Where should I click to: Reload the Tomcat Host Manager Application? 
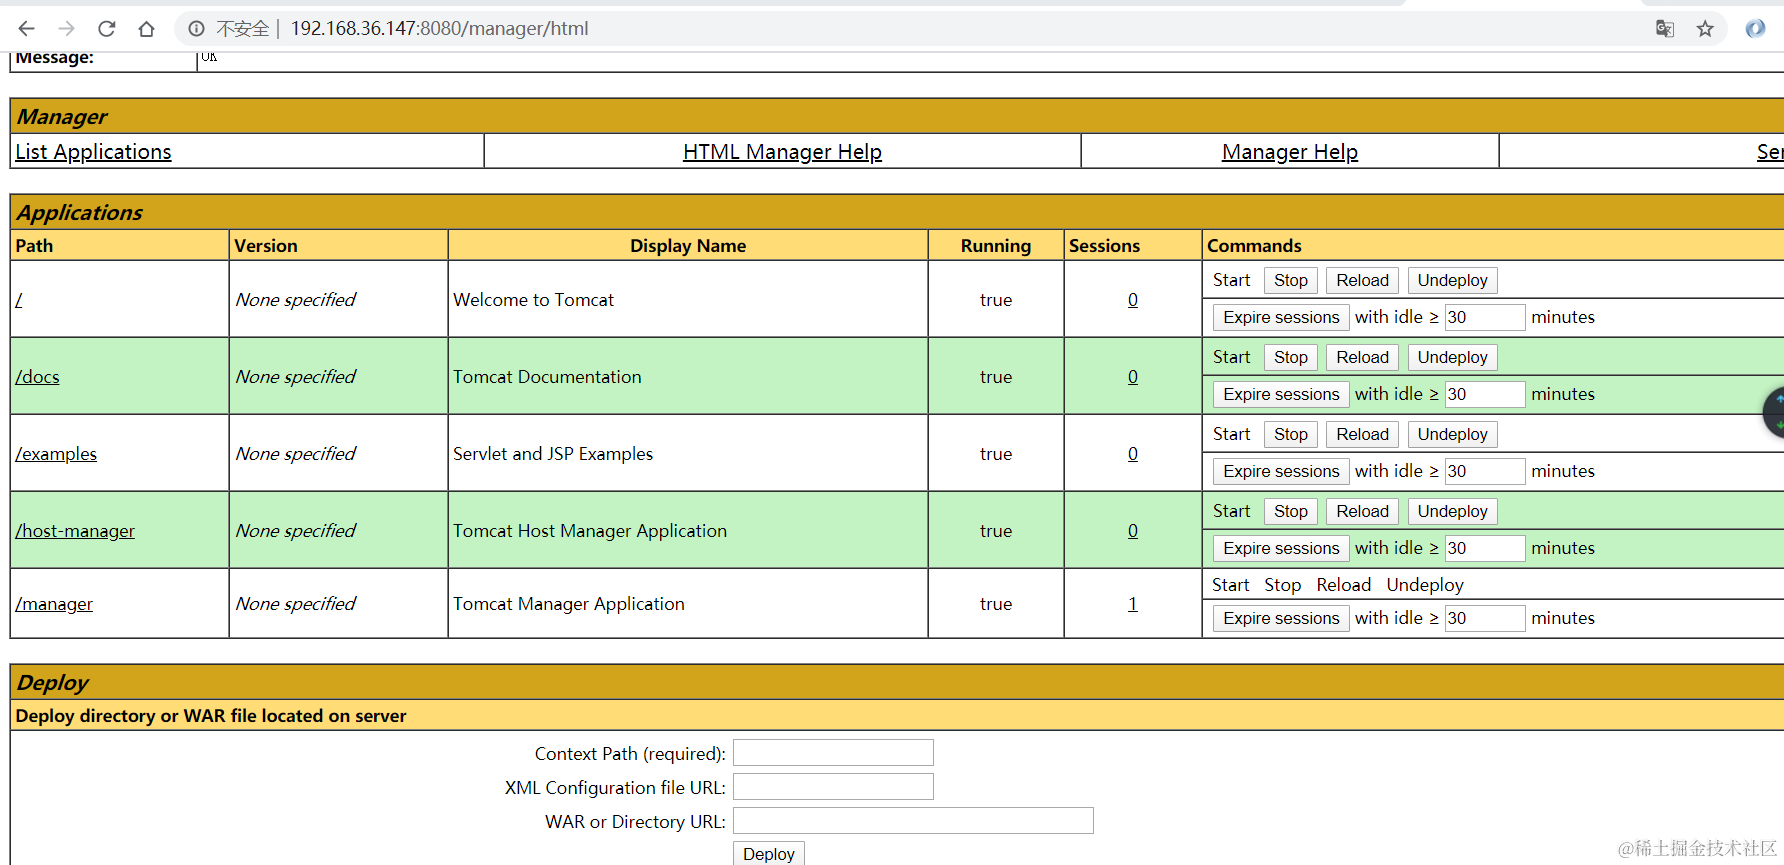click(x=1362, y=511)
